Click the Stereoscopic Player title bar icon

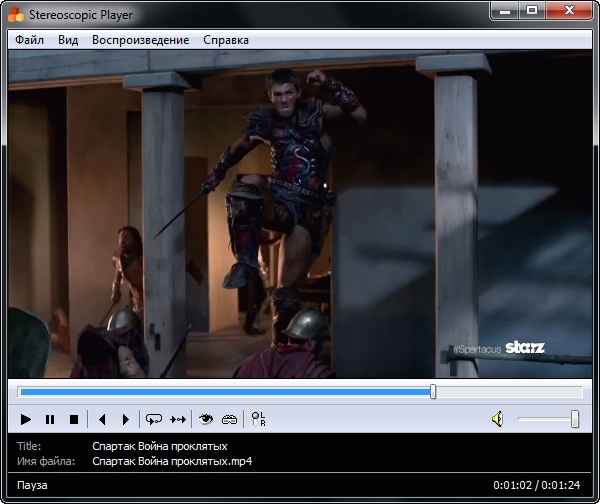[x=17, y=14]
